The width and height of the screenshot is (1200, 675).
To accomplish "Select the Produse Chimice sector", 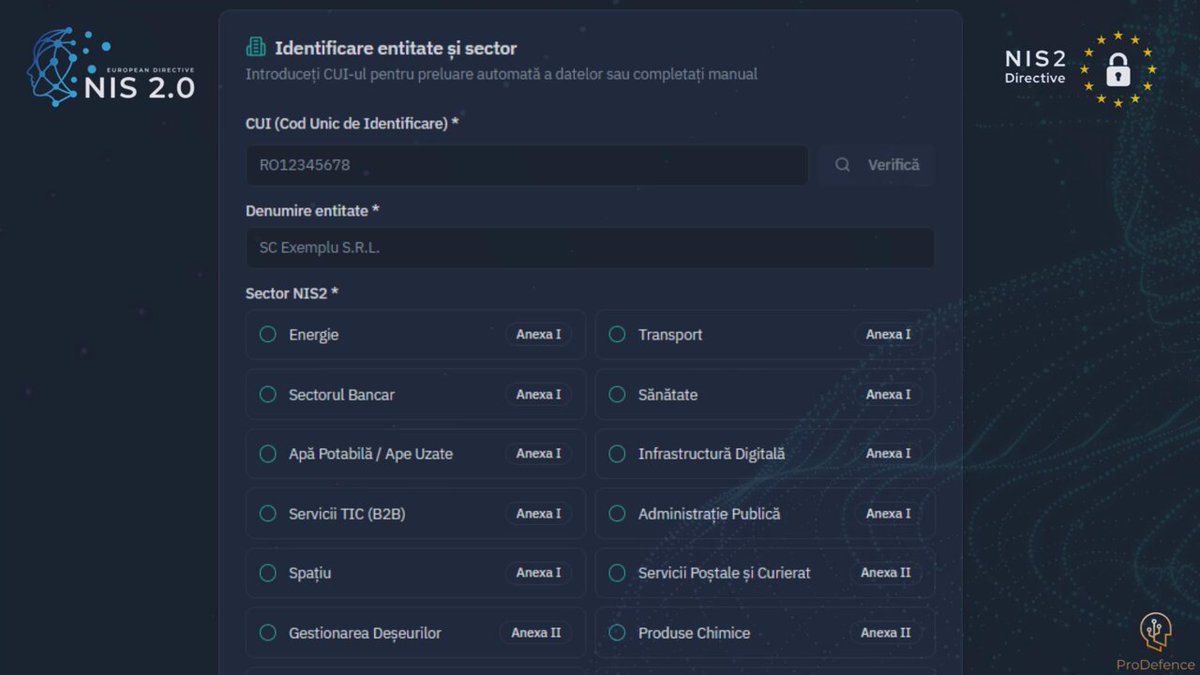I will [x=765, y=633].
